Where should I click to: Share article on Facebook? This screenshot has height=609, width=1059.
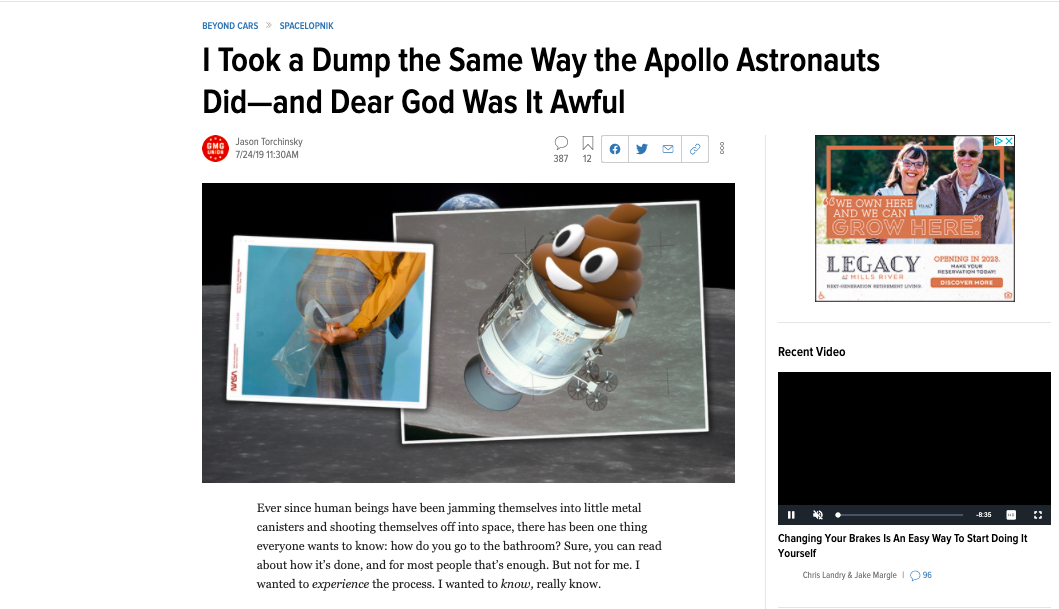[615, 149]
